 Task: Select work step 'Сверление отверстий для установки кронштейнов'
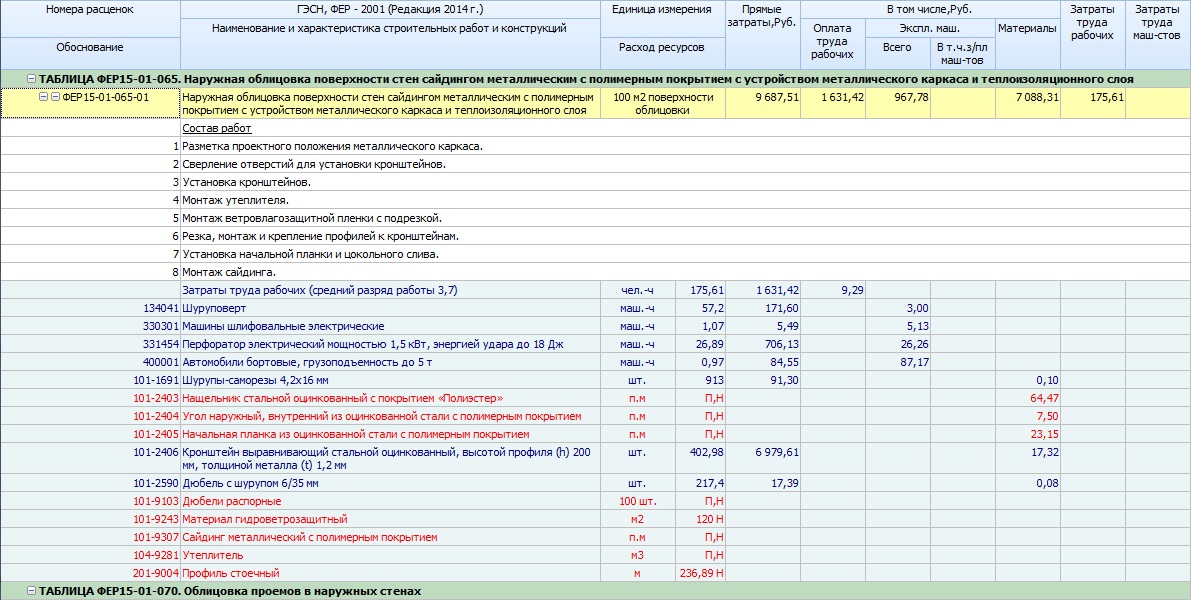(x=314, y=164)
